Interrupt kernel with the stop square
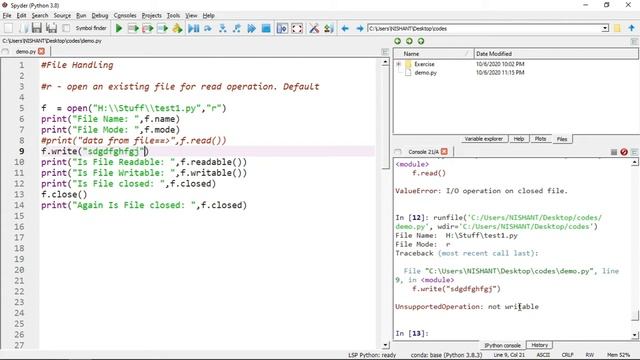The image size is (640, 360). point(613,152)
